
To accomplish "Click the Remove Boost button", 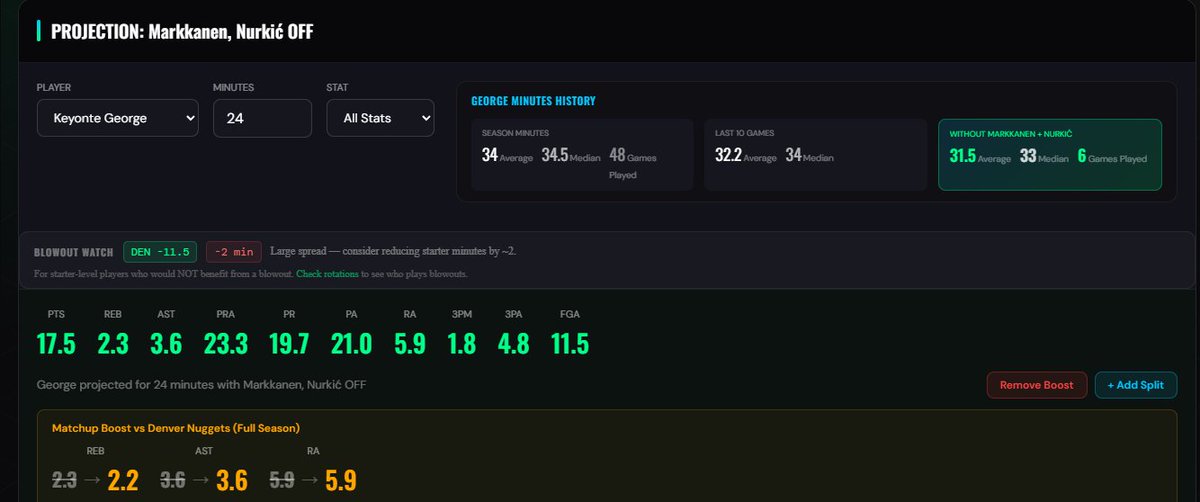I will click(1036, 385).
